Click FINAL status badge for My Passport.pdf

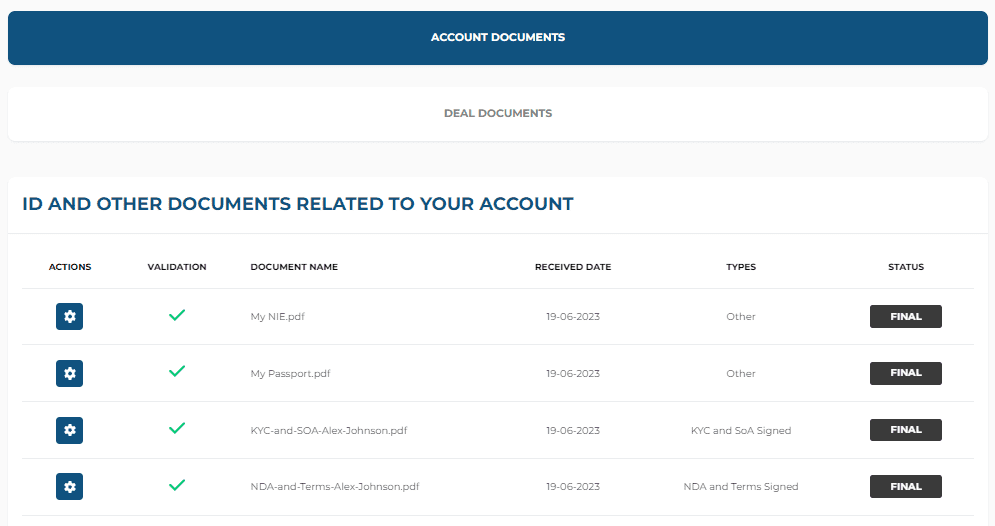(x=905, y=373)
